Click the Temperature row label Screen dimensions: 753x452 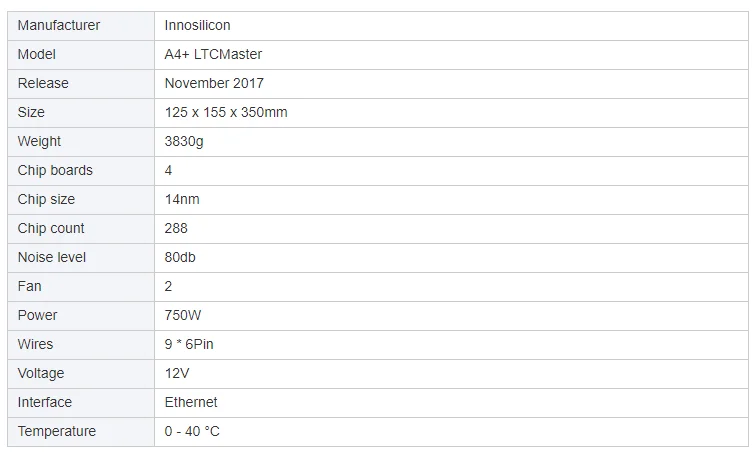pos(57,431)
